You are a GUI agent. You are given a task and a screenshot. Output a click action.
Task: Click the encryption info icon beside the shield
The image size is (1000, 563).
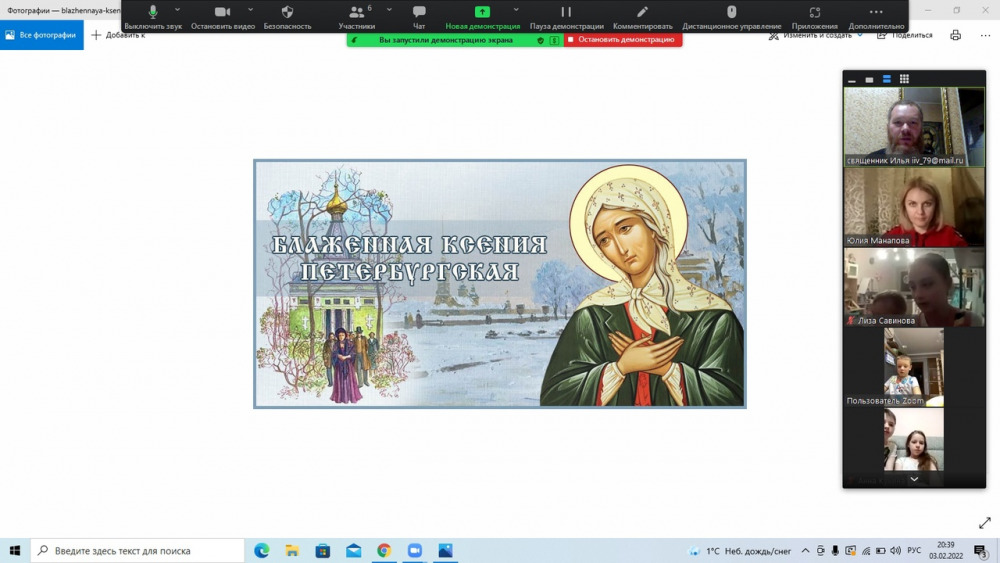[554, 40]
